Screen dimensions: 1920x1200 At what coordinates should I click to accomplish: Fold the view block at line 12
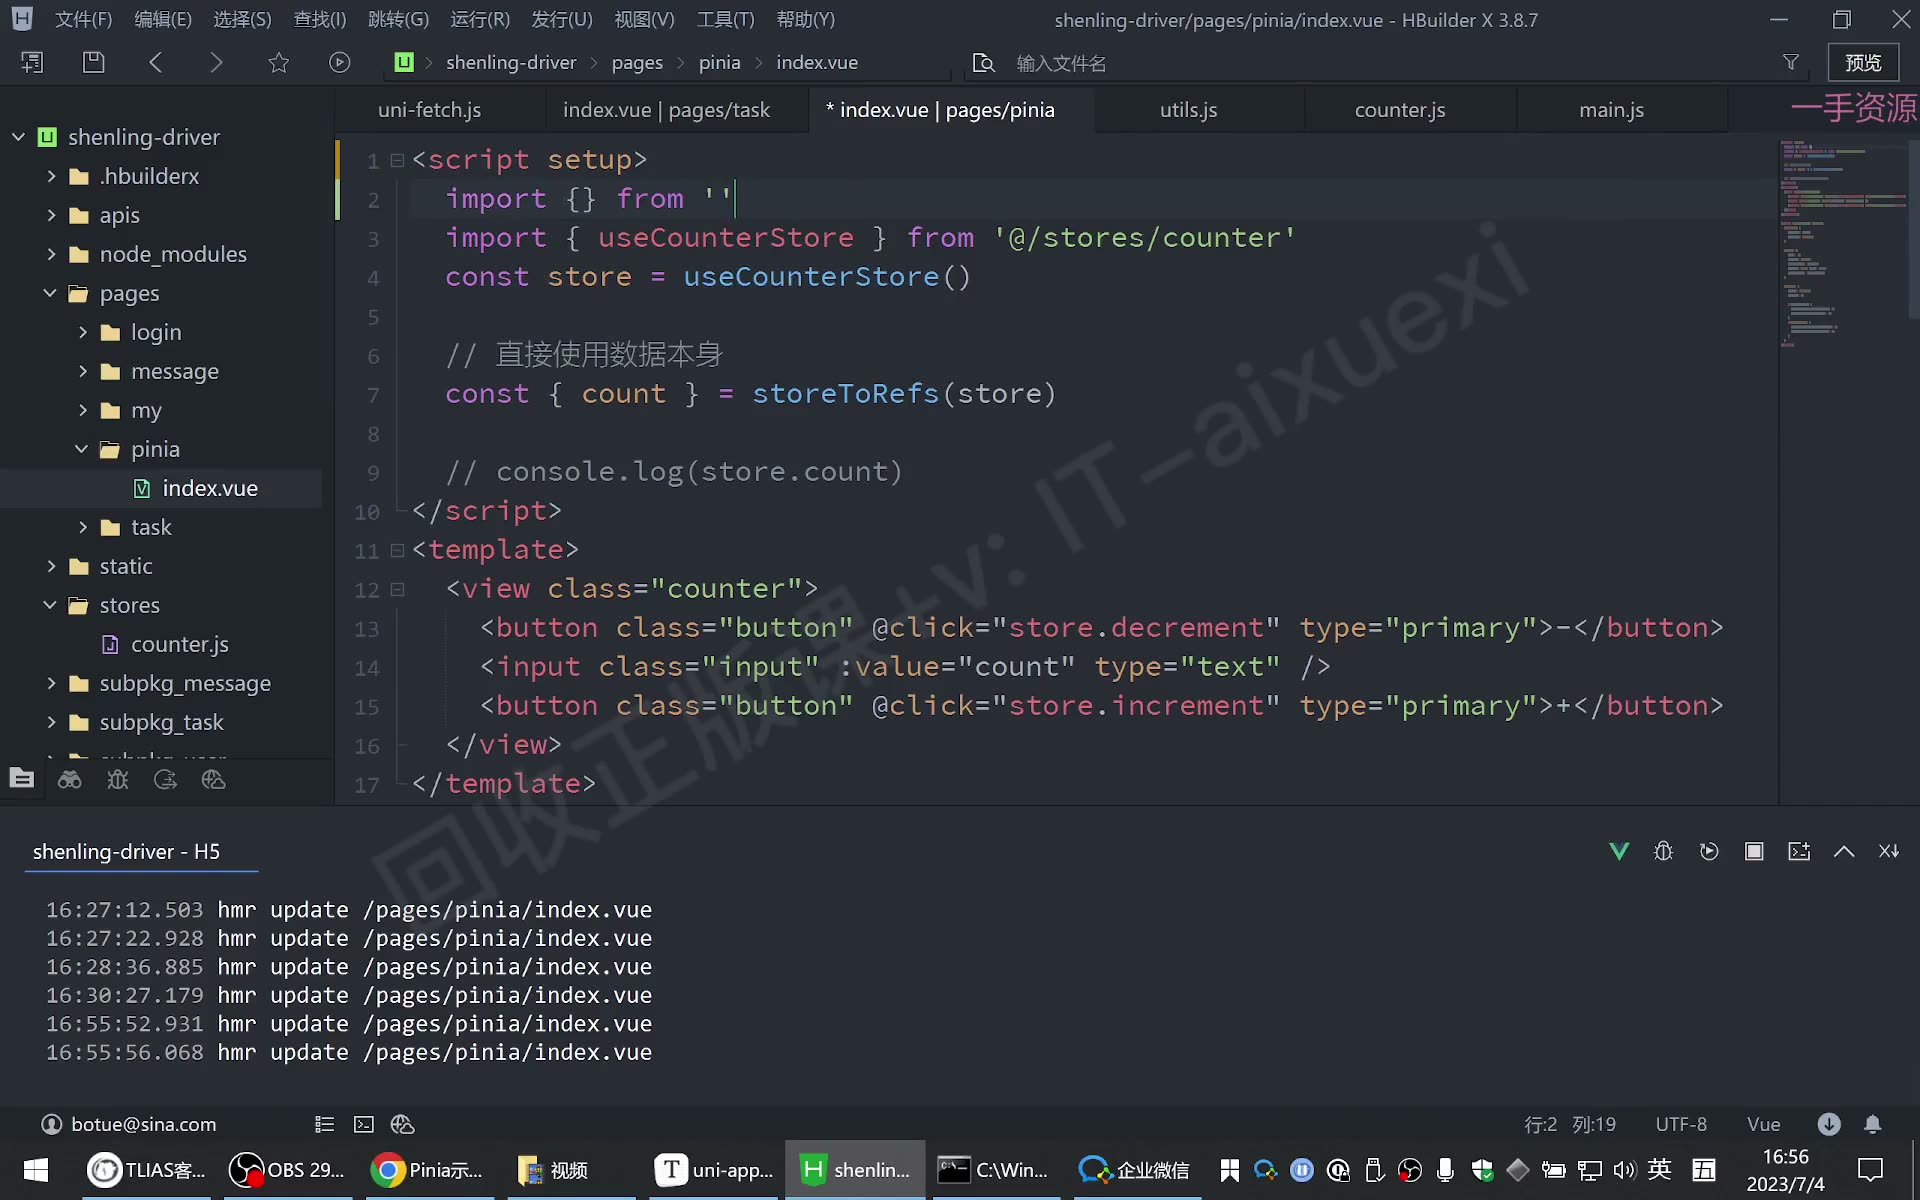[x=397, y=589]
